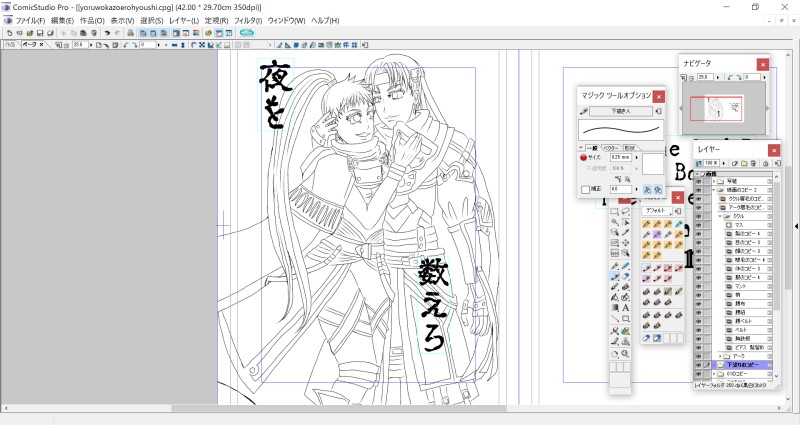
Task: Select the magic wand tool
Action: tap(615, 222)
